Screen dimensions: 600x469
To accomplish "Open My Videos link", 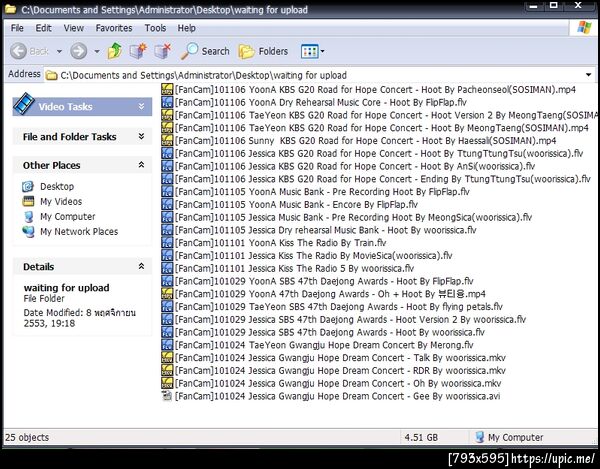I will pyautogui.click(x=61, y=202).
